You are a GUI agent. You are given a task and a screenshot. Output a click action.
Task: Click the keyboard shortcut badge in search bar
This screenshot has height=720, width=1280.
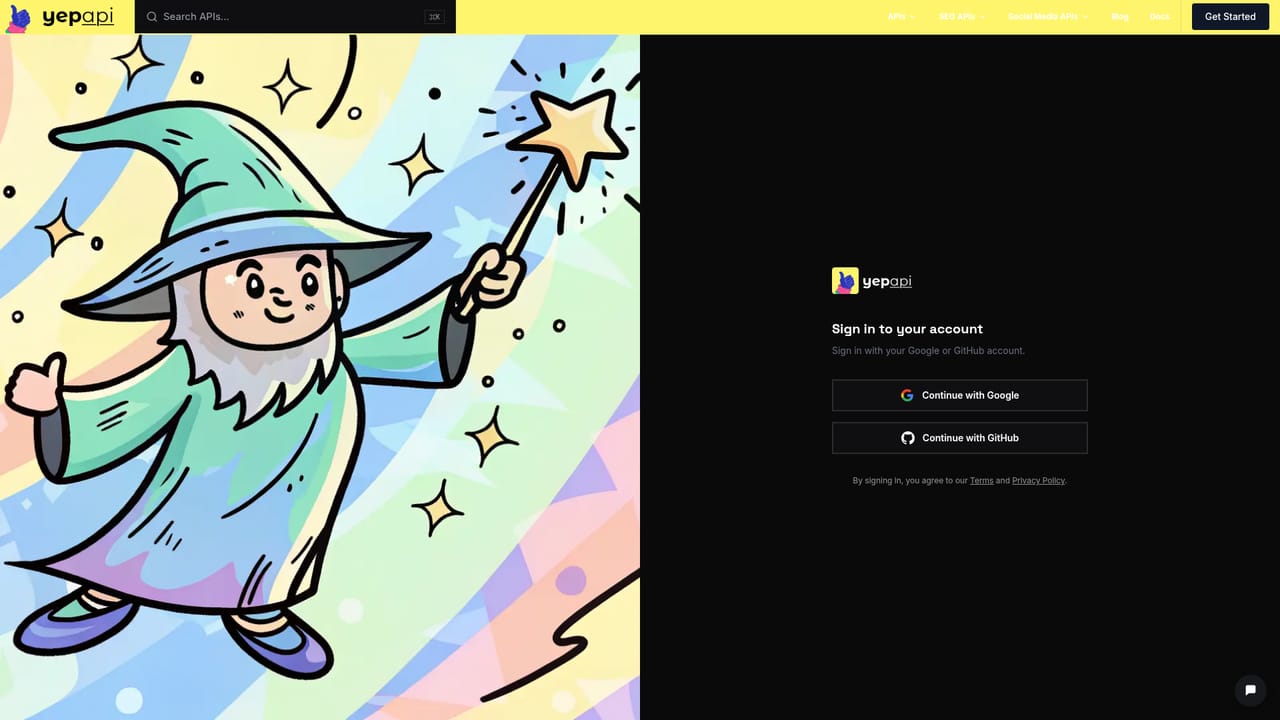point(434,17)
